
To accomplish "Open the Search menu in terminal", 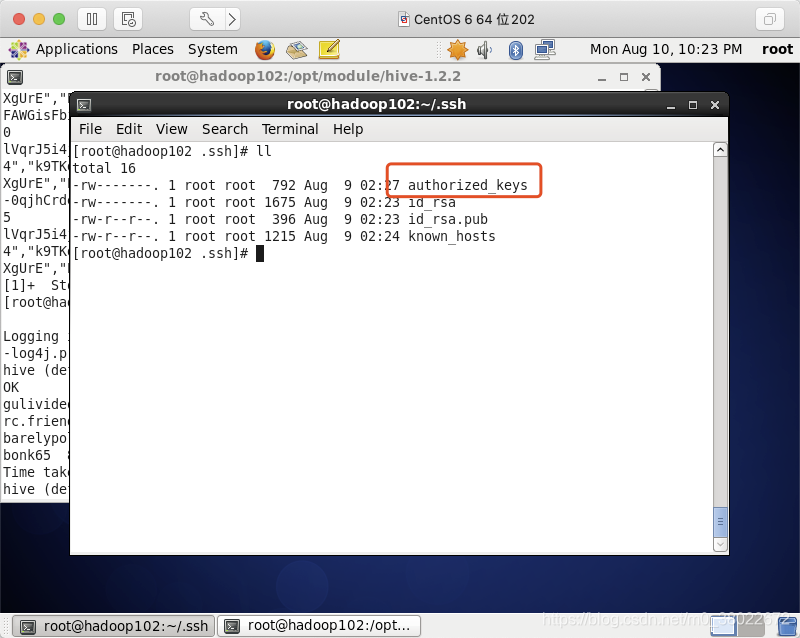I will click(x=225, y=129).
